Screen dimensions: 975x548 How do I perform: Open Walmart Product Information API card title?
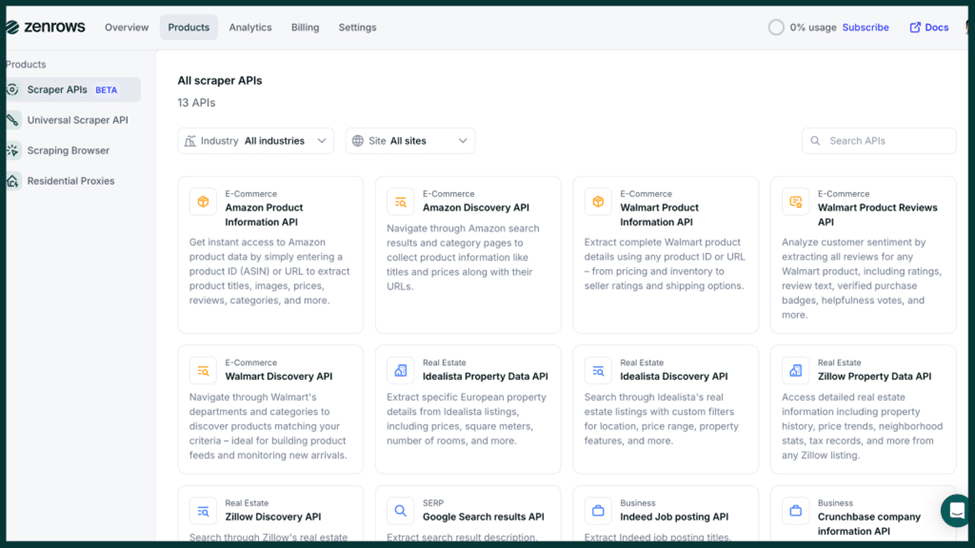point(659,215)
